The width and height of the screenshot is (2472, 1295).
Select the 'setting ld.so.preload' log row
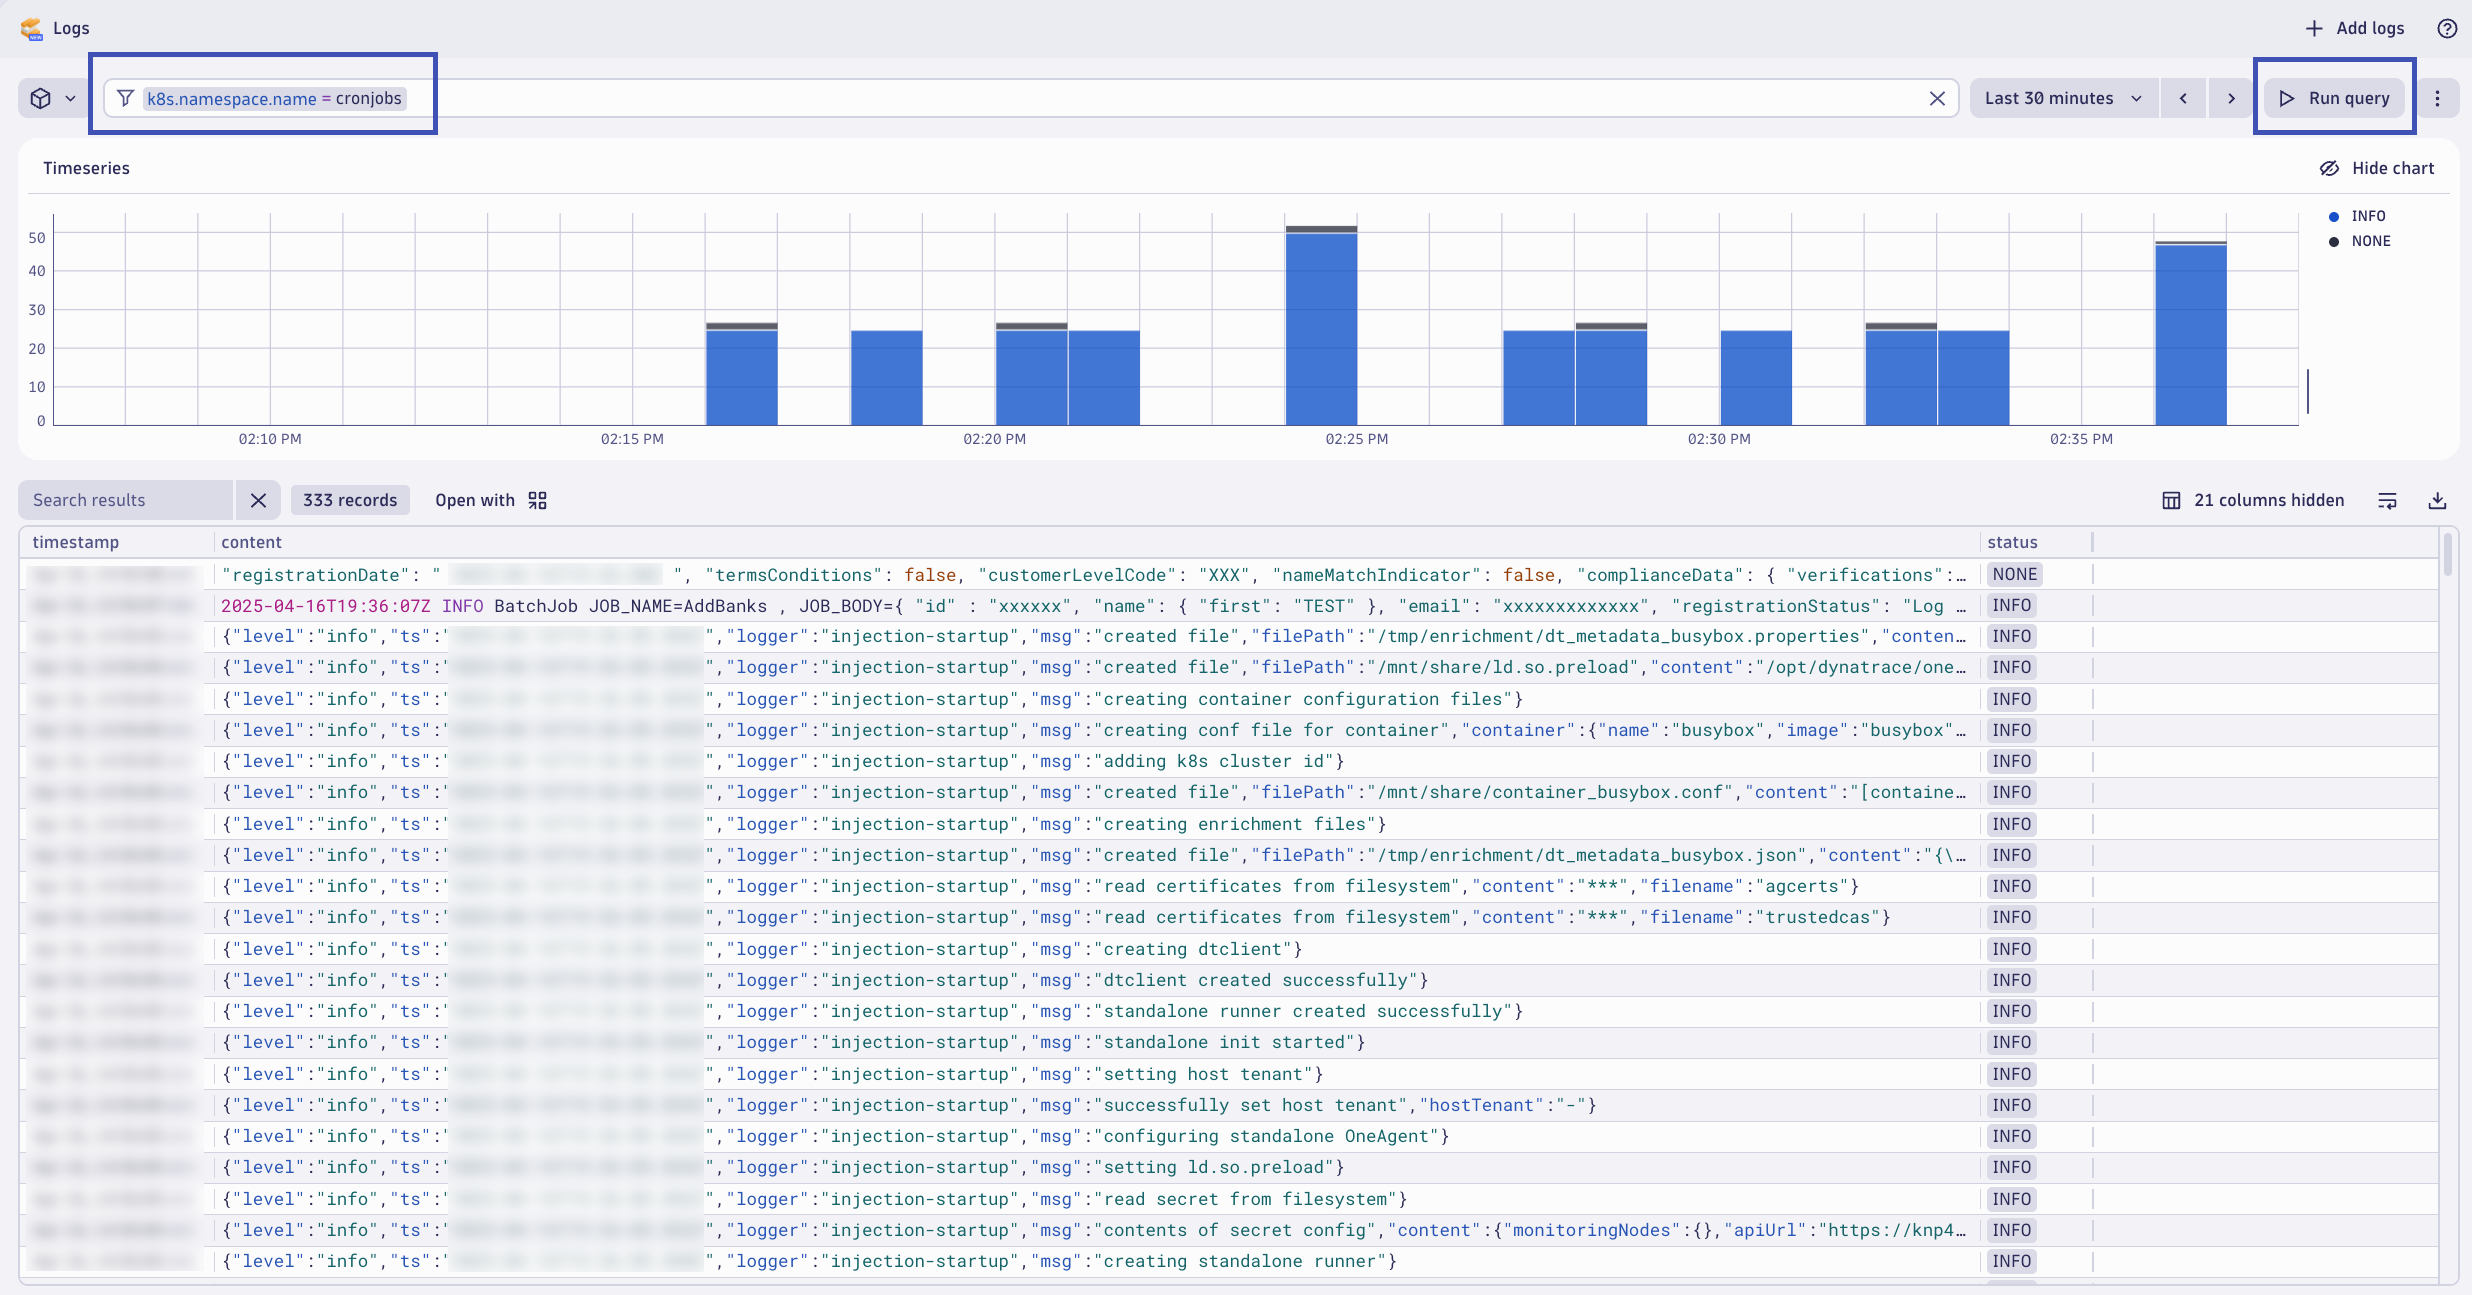tap(1229, 1168)
